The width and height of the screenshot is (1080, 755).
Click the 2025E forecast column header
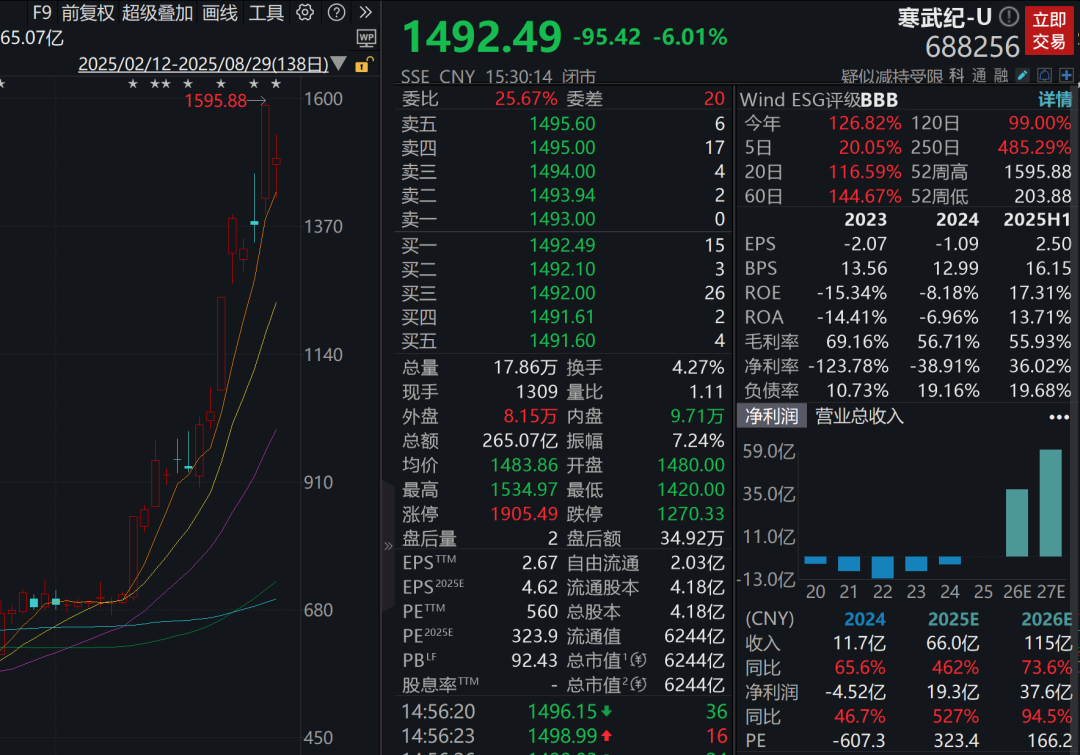[x=953, y=619]
